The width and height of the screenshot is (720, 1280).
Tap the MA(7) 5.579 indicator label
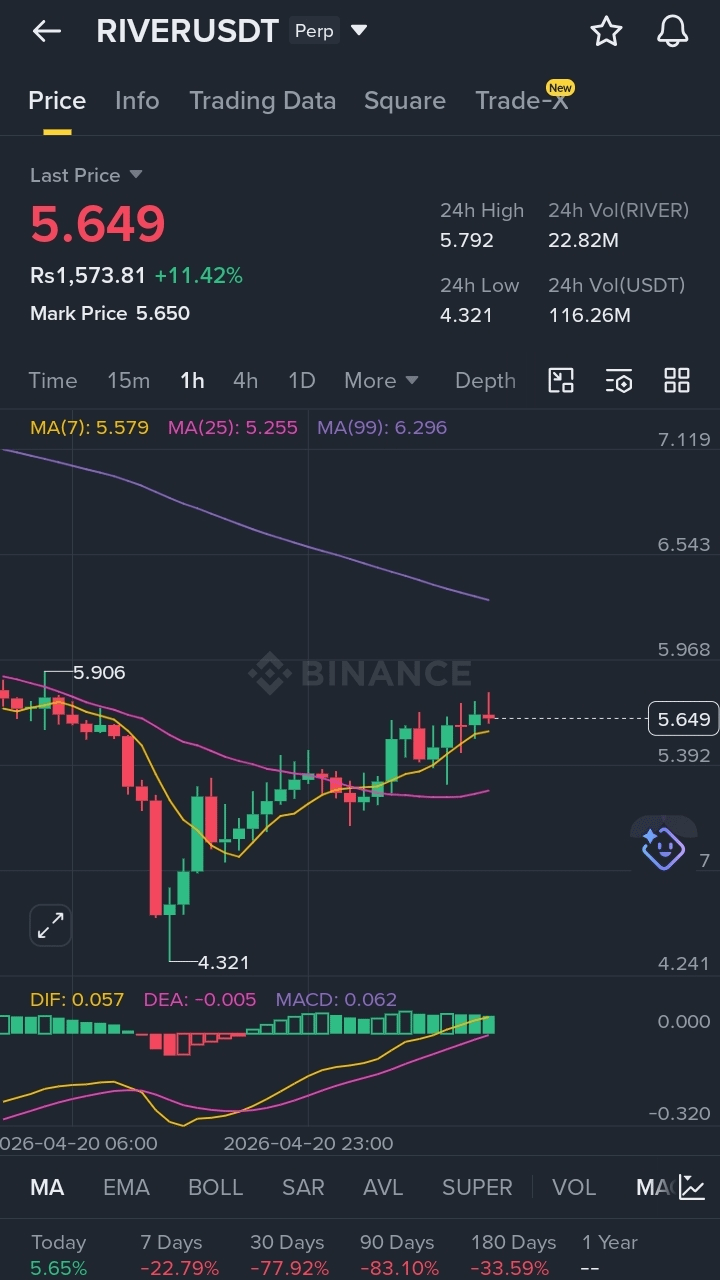(x=89, y=428)
